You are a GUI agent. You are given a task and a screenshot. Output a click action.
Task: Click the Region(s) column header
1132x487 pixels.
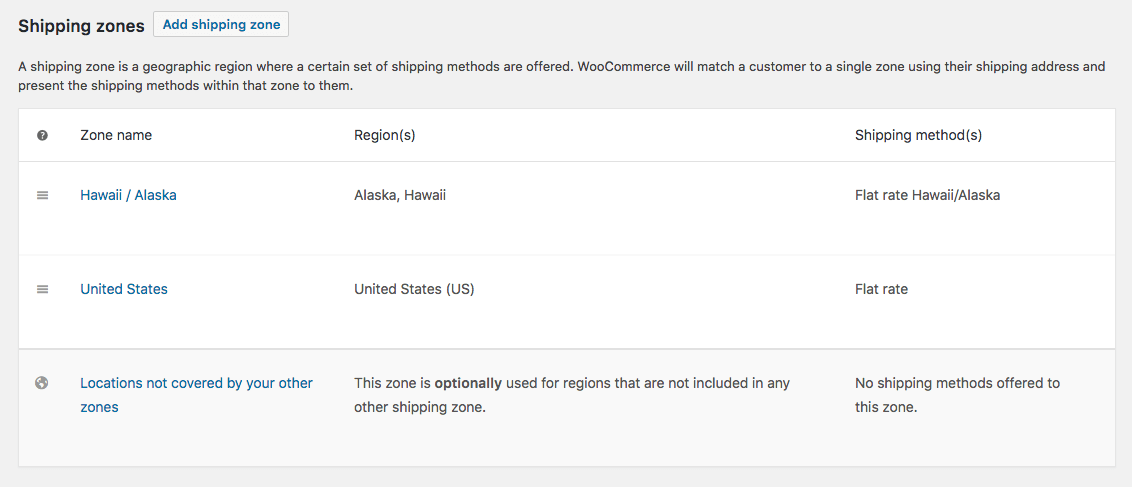385,135
